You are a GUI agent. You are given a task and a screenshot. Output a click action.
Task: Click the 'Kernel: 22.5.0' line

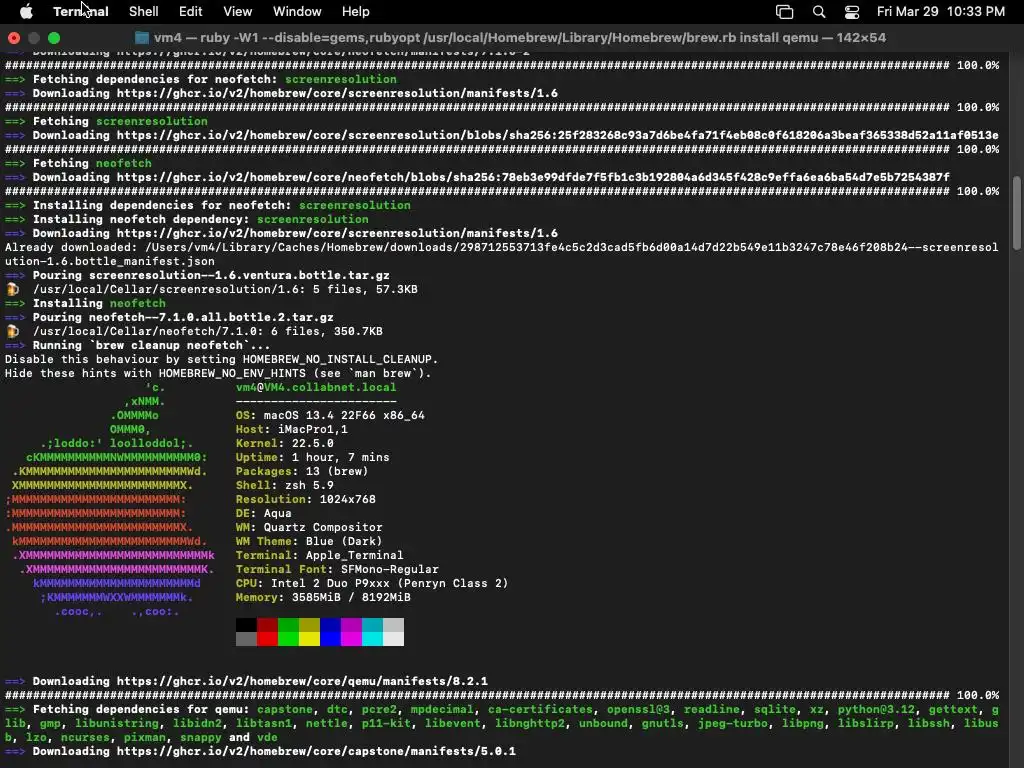pos(285,443)
